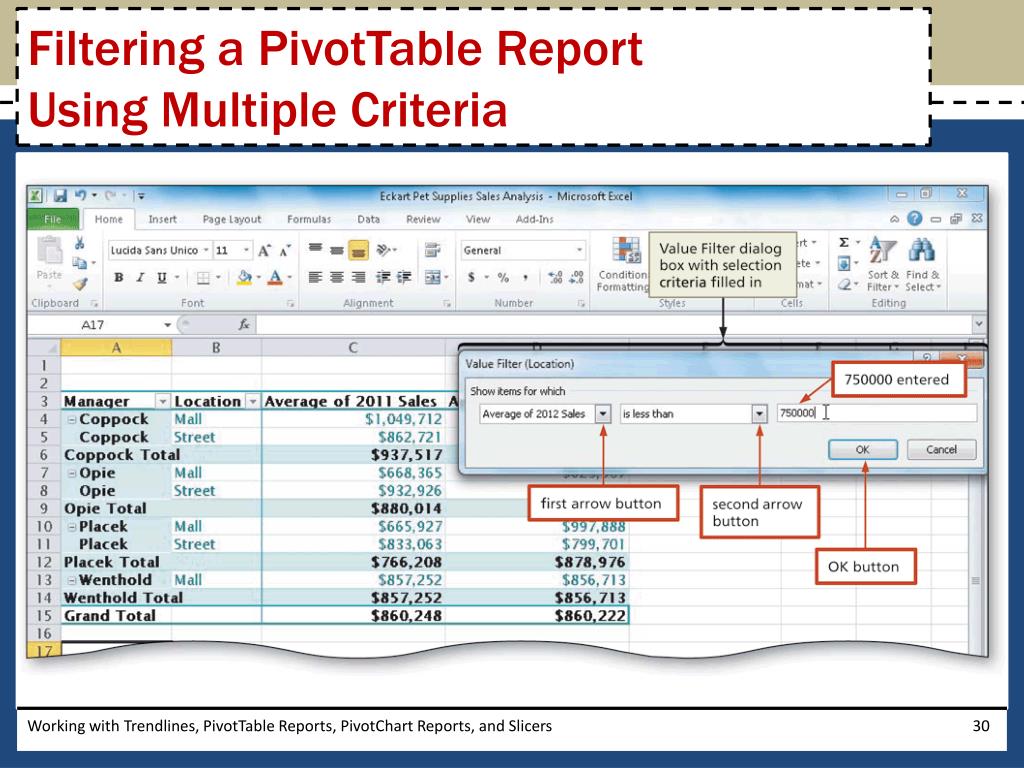
Task: Click the 750000 value input field
Action: coord(876,413)
